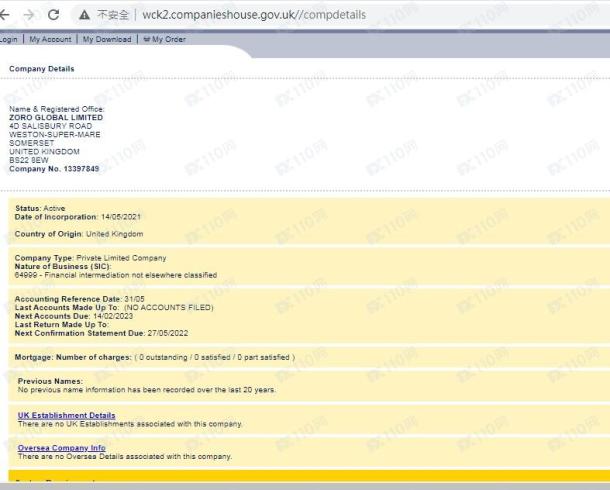Click Country of Origin: United Kingdom
This screenshot has width=610, height=490.
point(79,234)
